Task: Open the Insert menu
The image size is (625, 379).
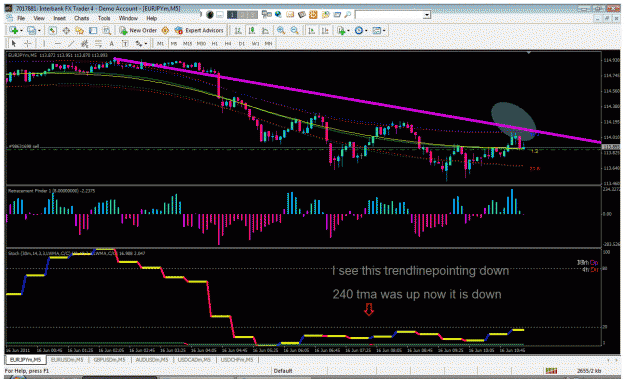Action: [x=59, y=18]
